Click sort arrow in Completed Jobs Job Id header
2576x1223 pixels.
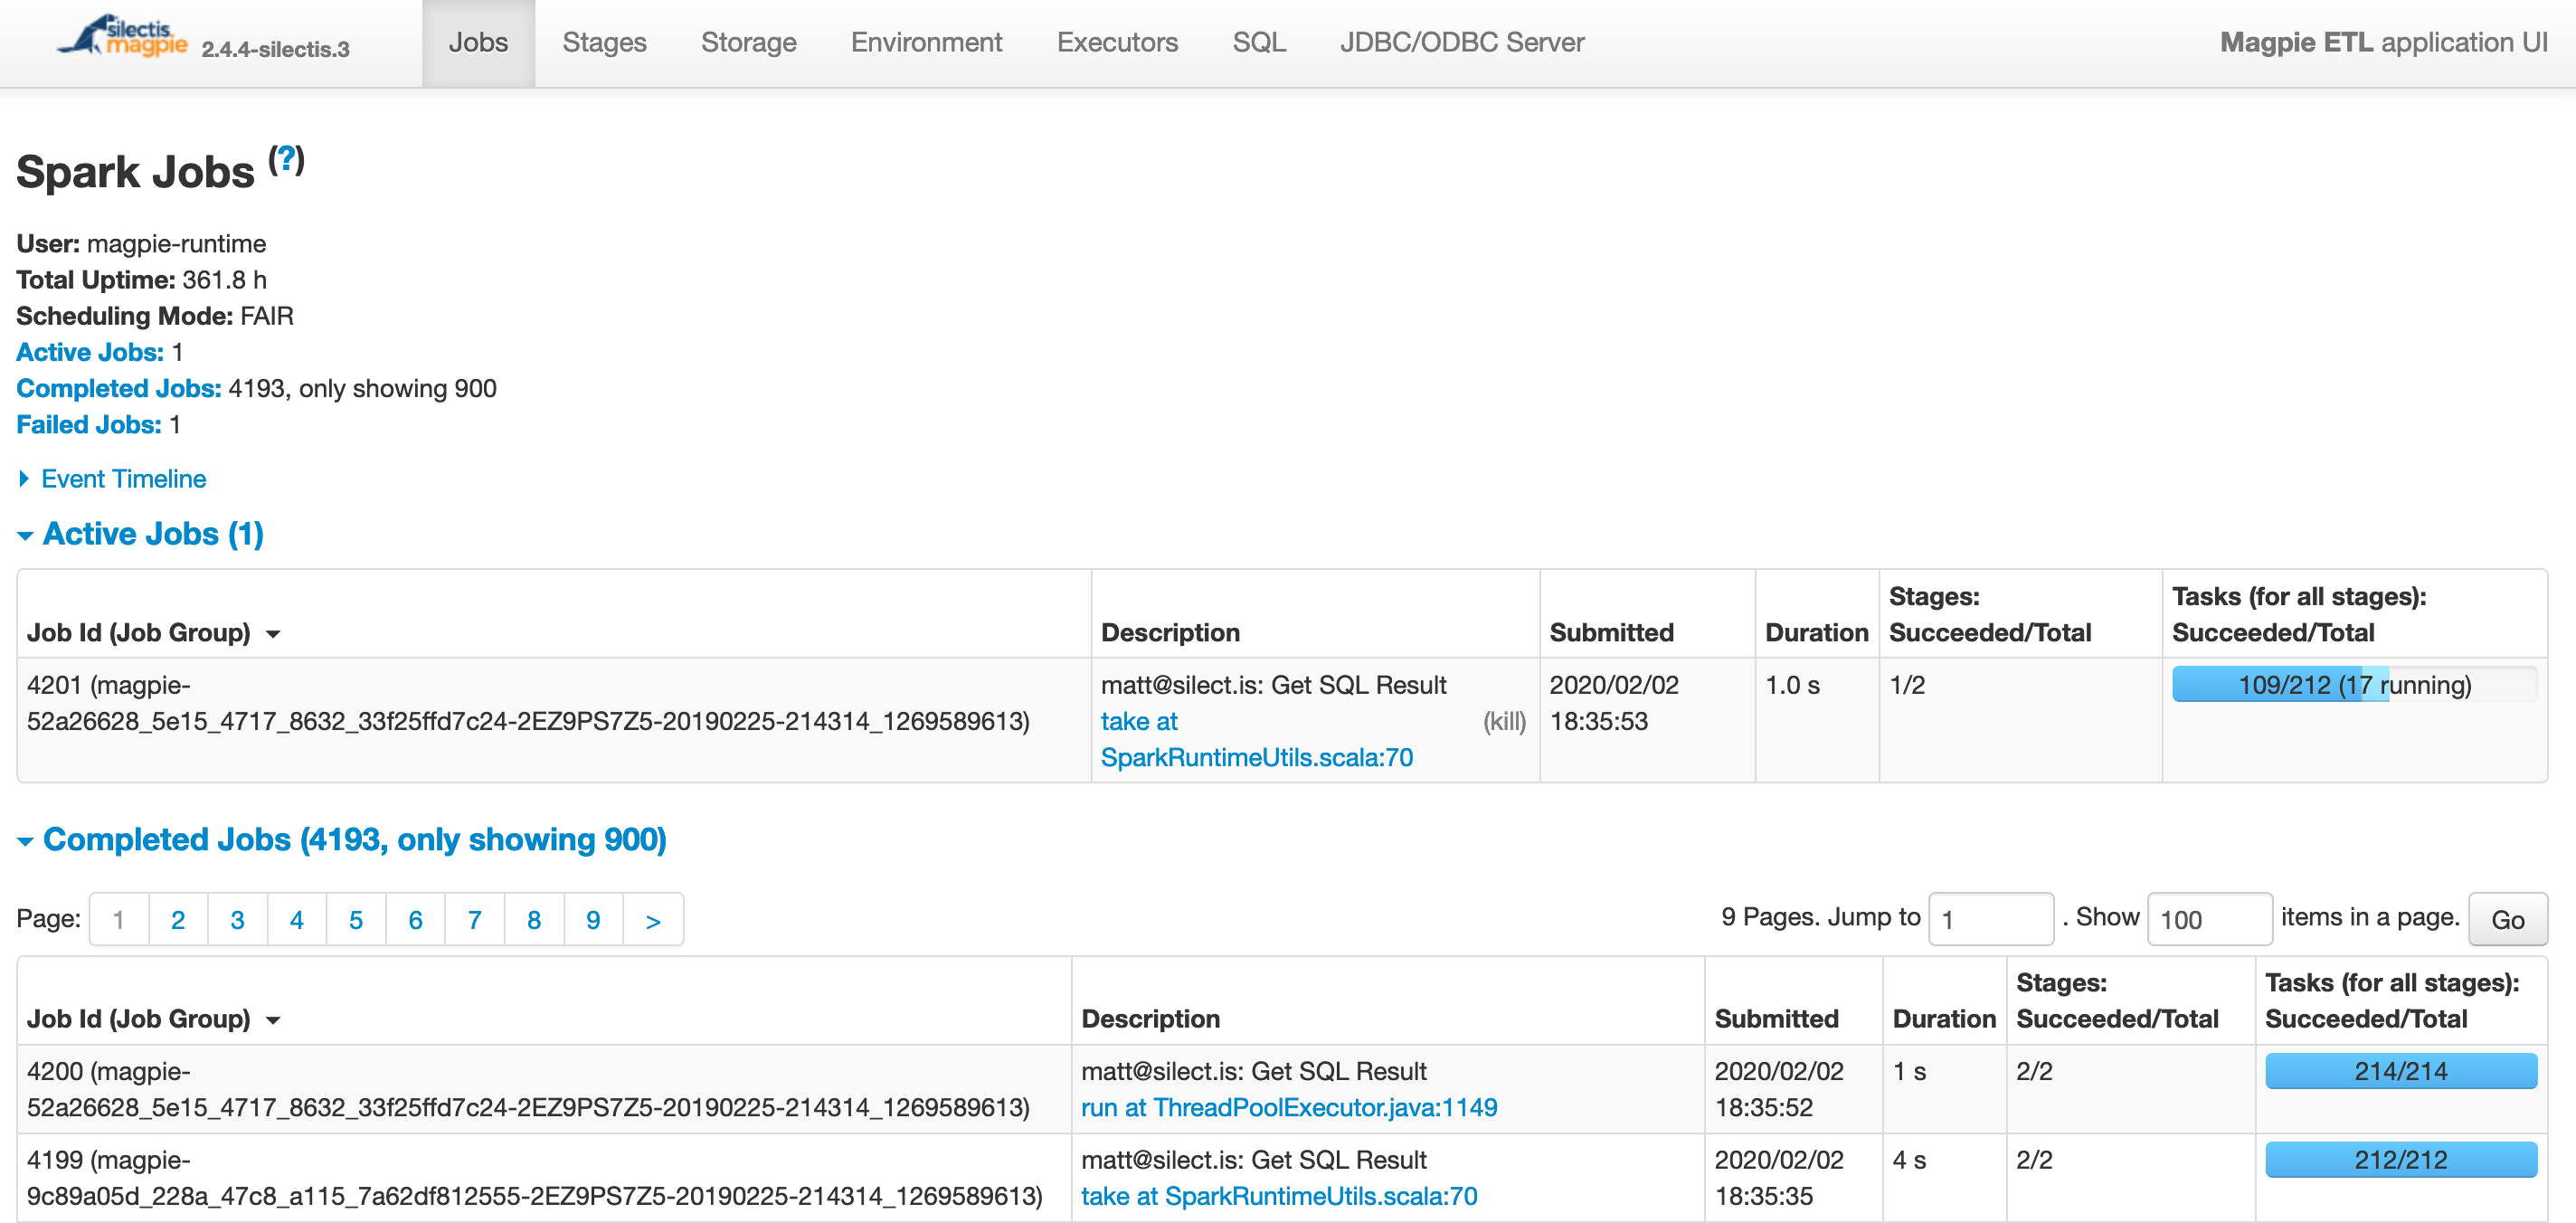273,1020
